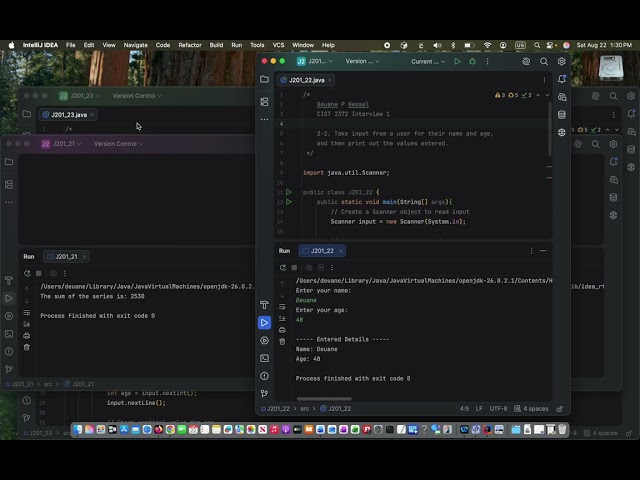The image size is (640, 480).
Task: Open editor tab options in the J201_22 window
Action: click(544, 80)
